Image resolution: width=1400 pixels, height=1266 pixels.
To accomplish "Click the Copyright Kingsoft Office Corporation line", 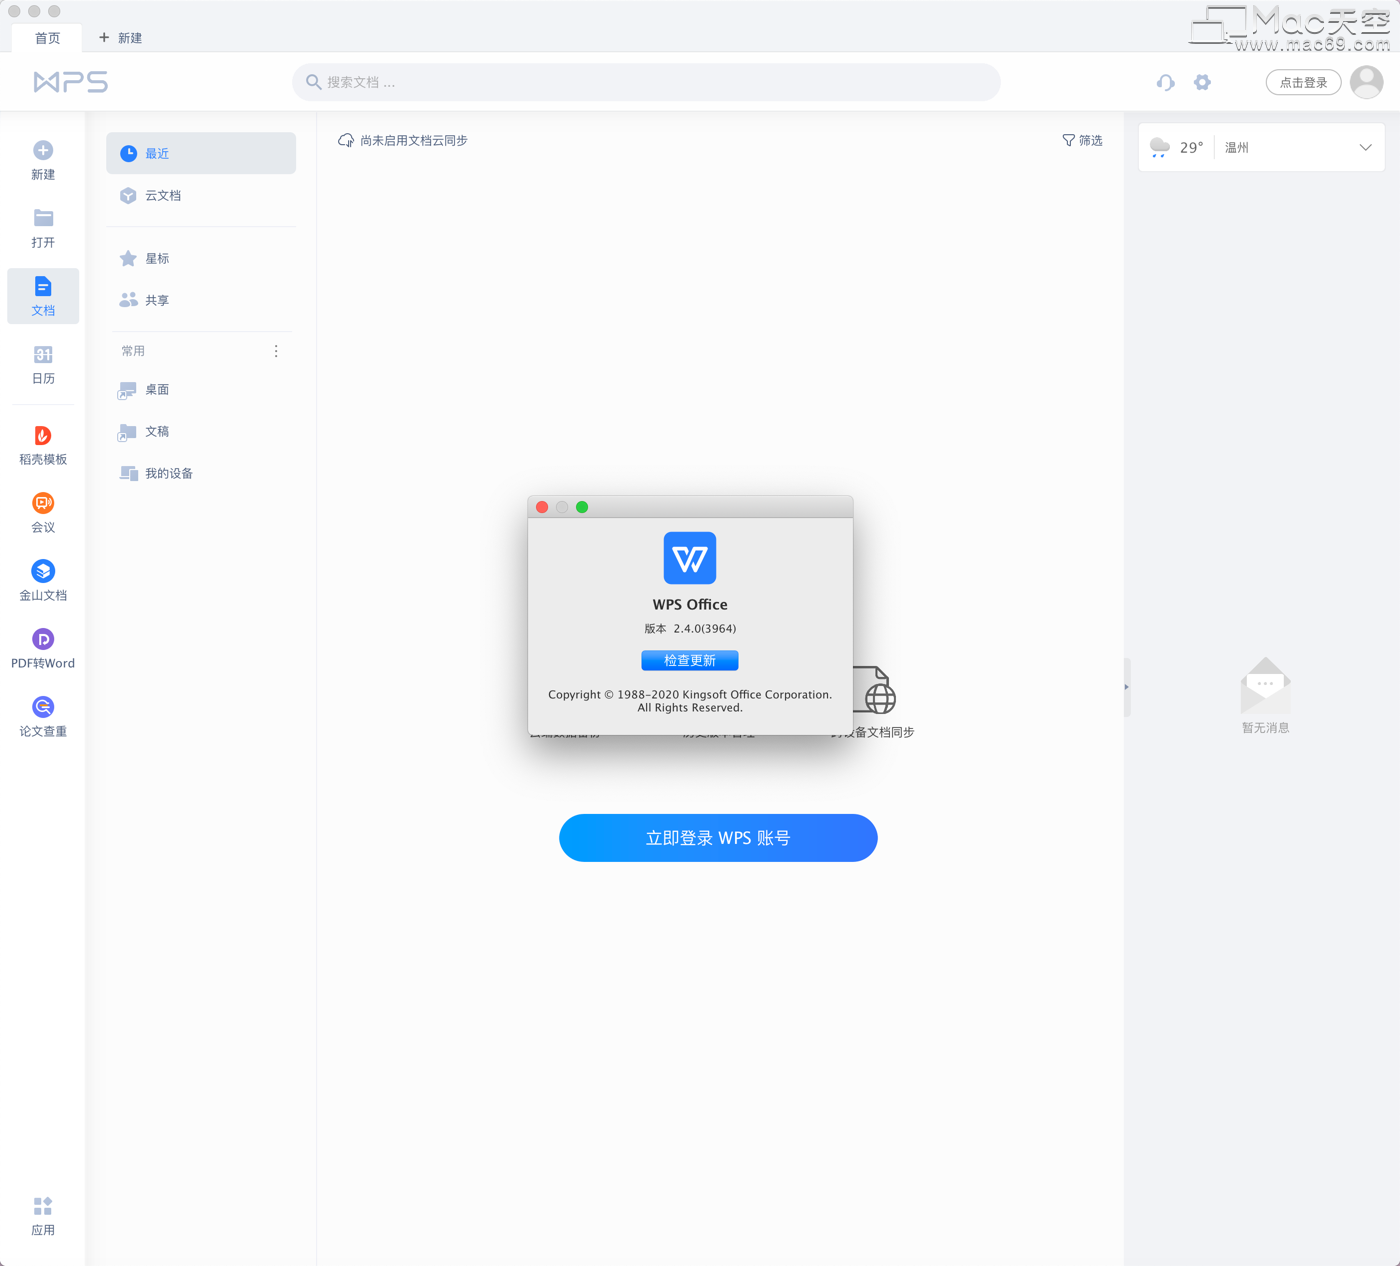I will tap(690, 694).
